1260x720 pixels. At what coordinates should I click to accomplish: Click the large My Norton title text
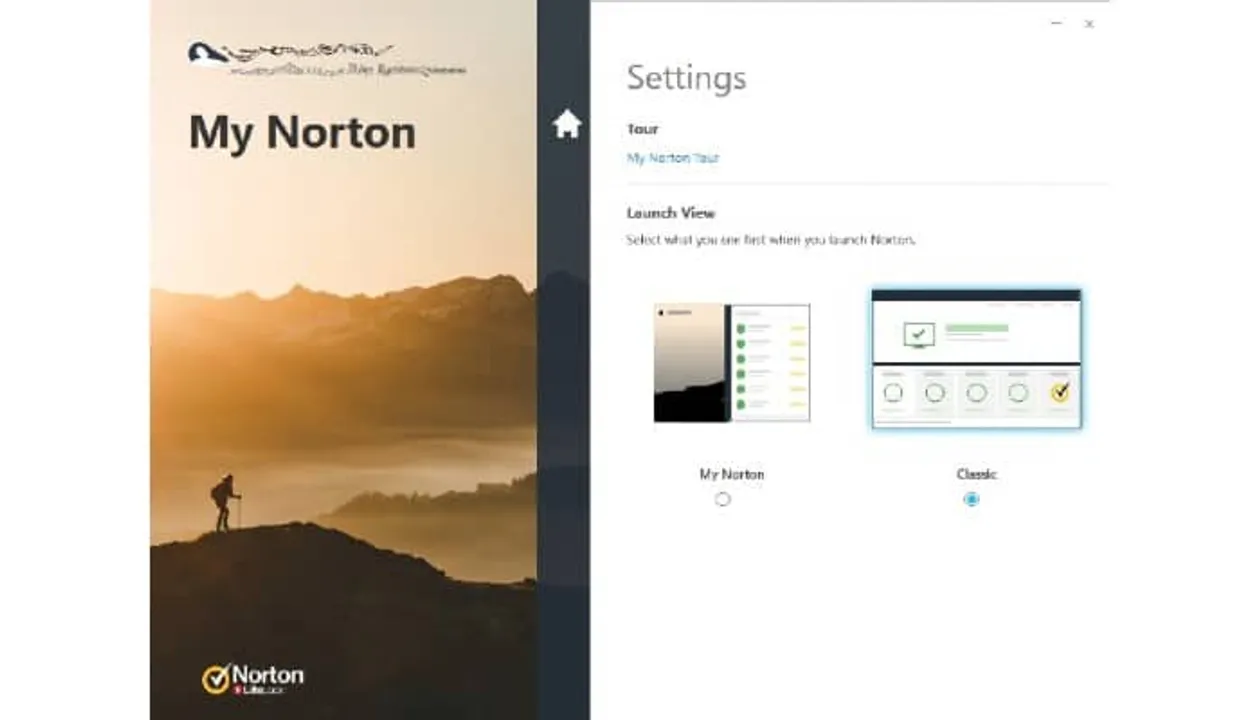point(302,133)
